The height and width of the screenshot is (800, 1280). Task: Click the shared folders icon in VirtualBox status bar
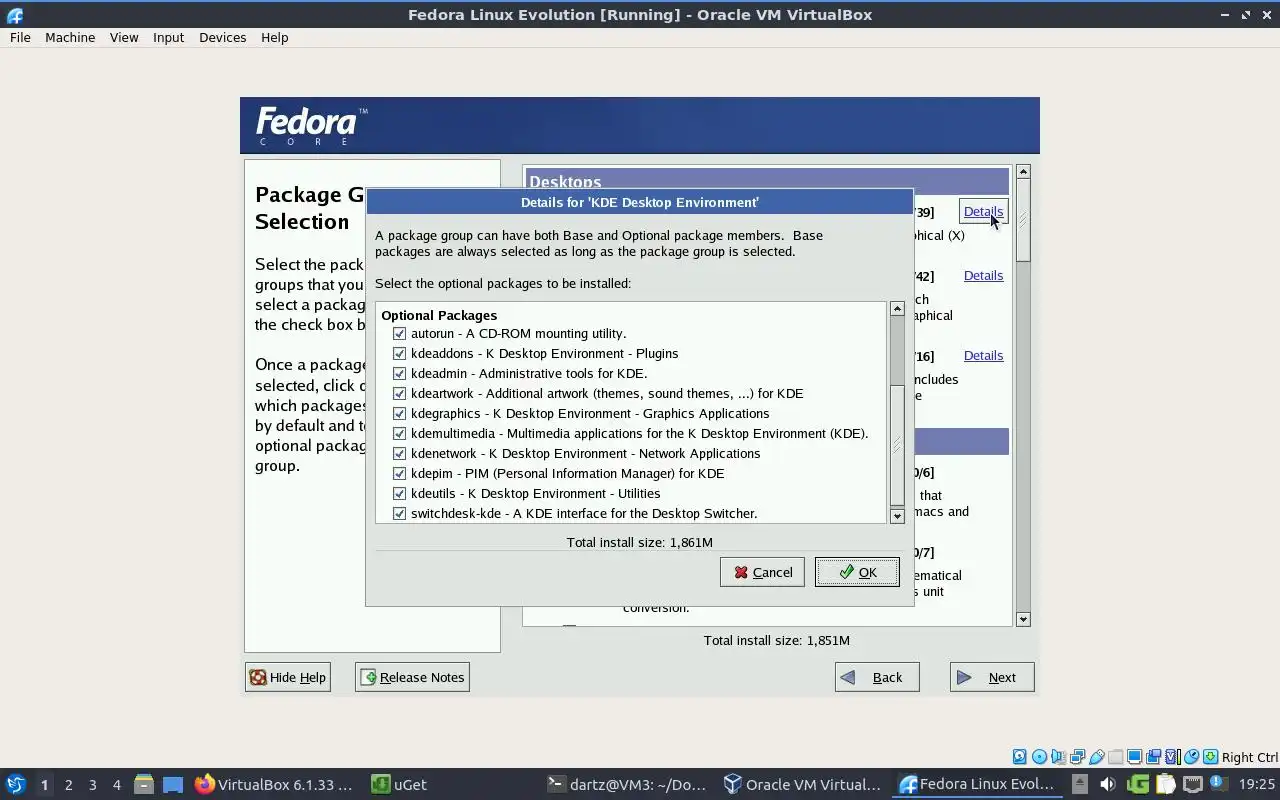point(1116,757)
